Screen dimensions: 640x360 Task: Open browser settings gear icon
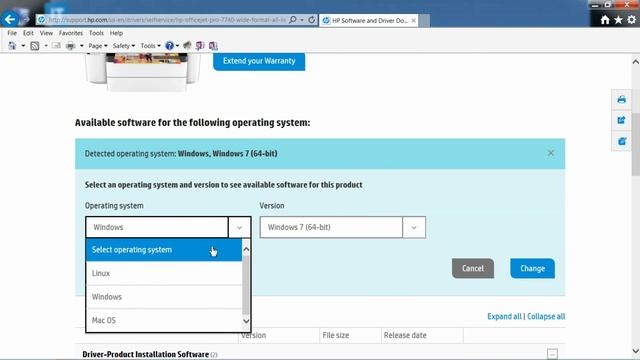coord(631,20)
